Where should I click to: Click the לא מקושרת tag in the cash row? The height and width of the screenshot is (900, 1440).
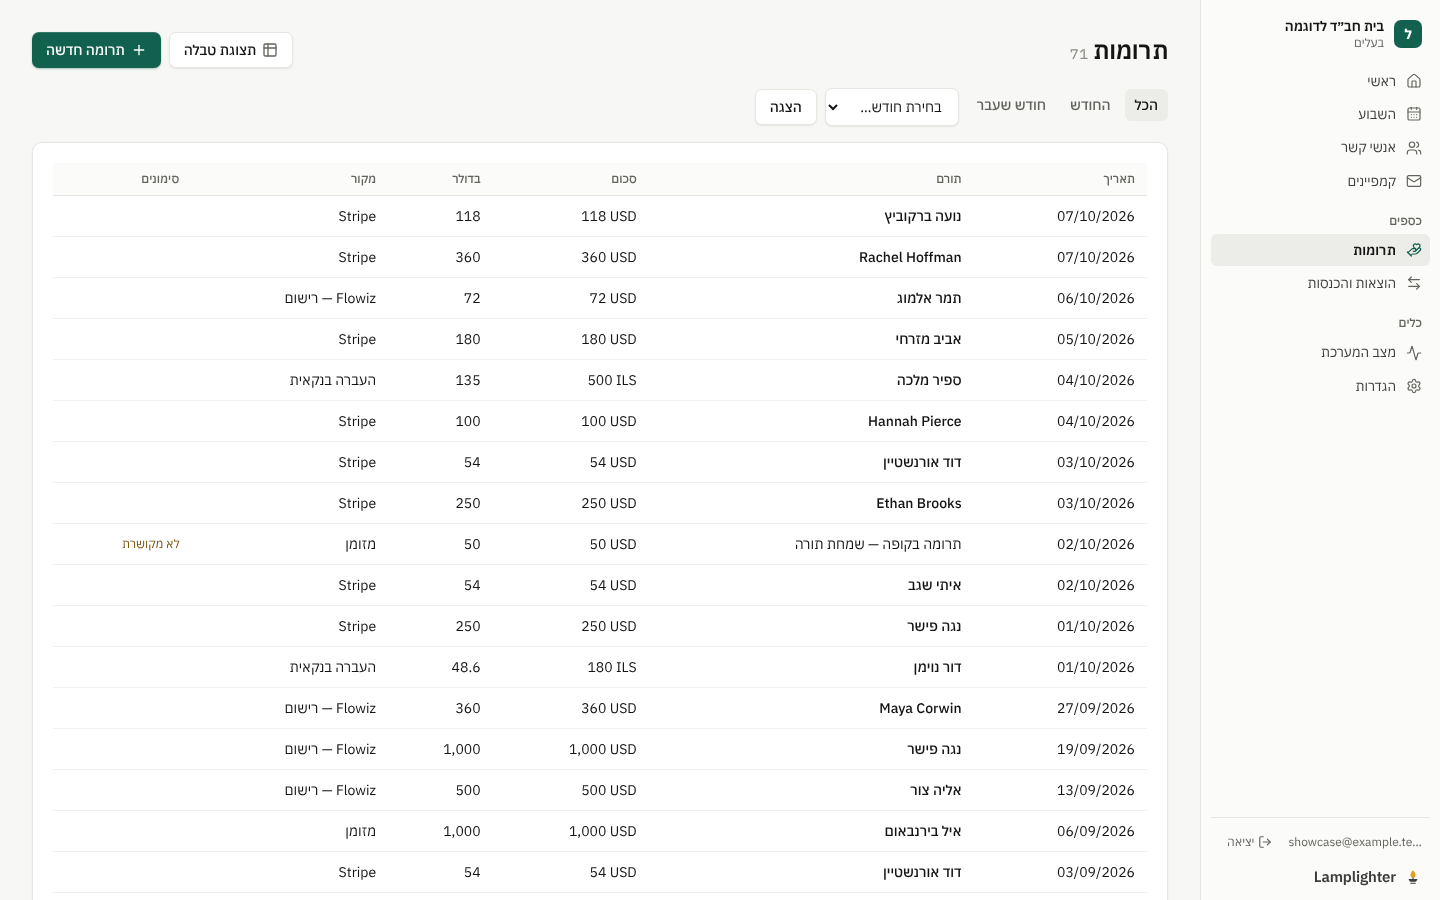pos(151,544)
